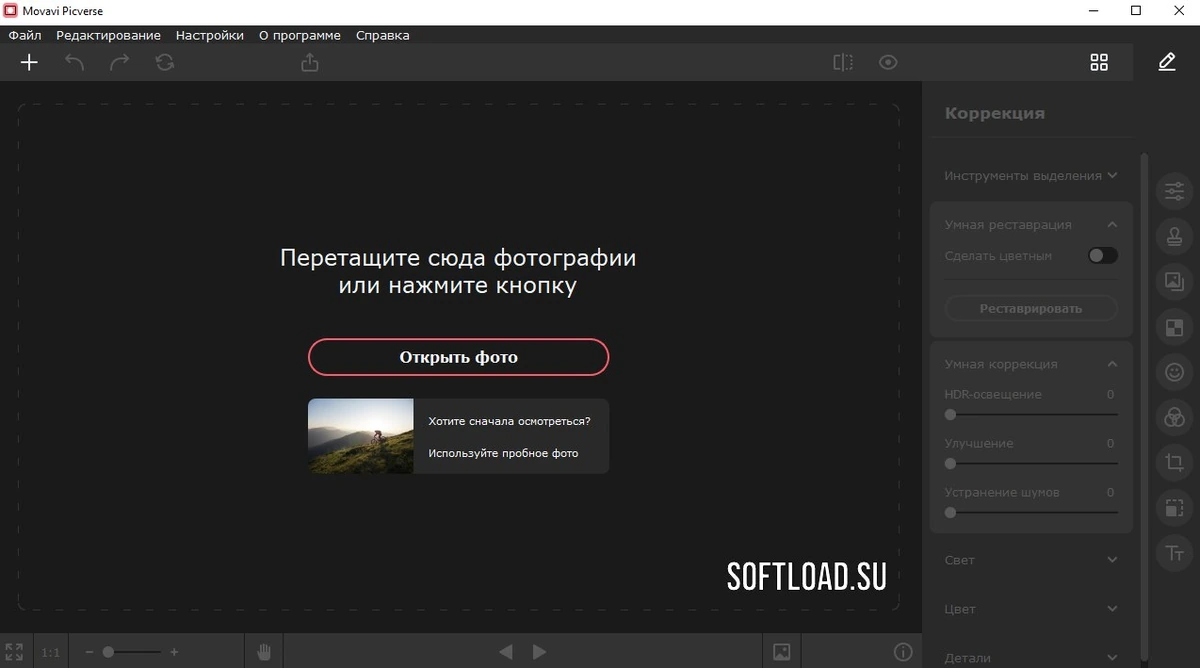Open the Справка menu
This screenshot has height=668, width=1200.
pos(383,35)
